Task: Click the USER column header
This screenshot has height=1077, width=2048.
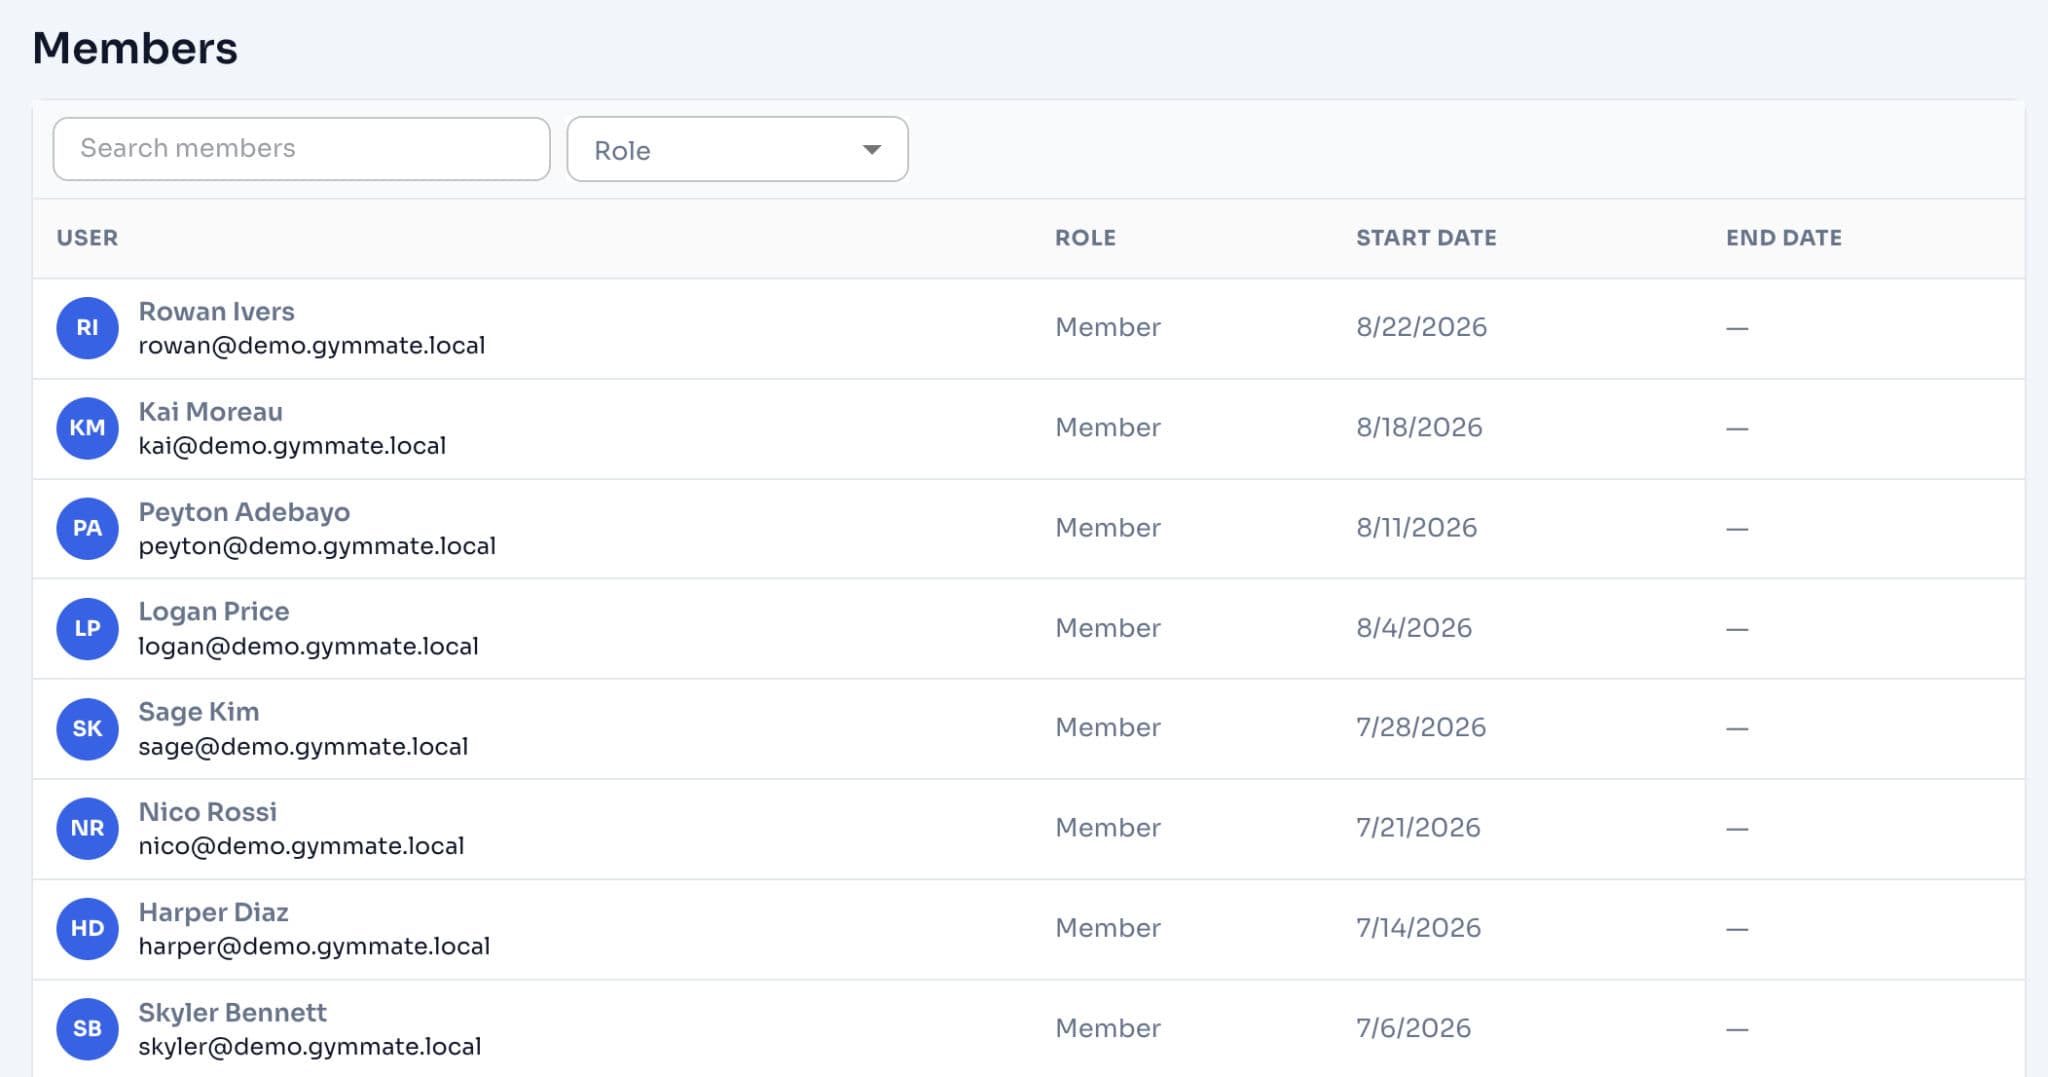Action: 87,238
